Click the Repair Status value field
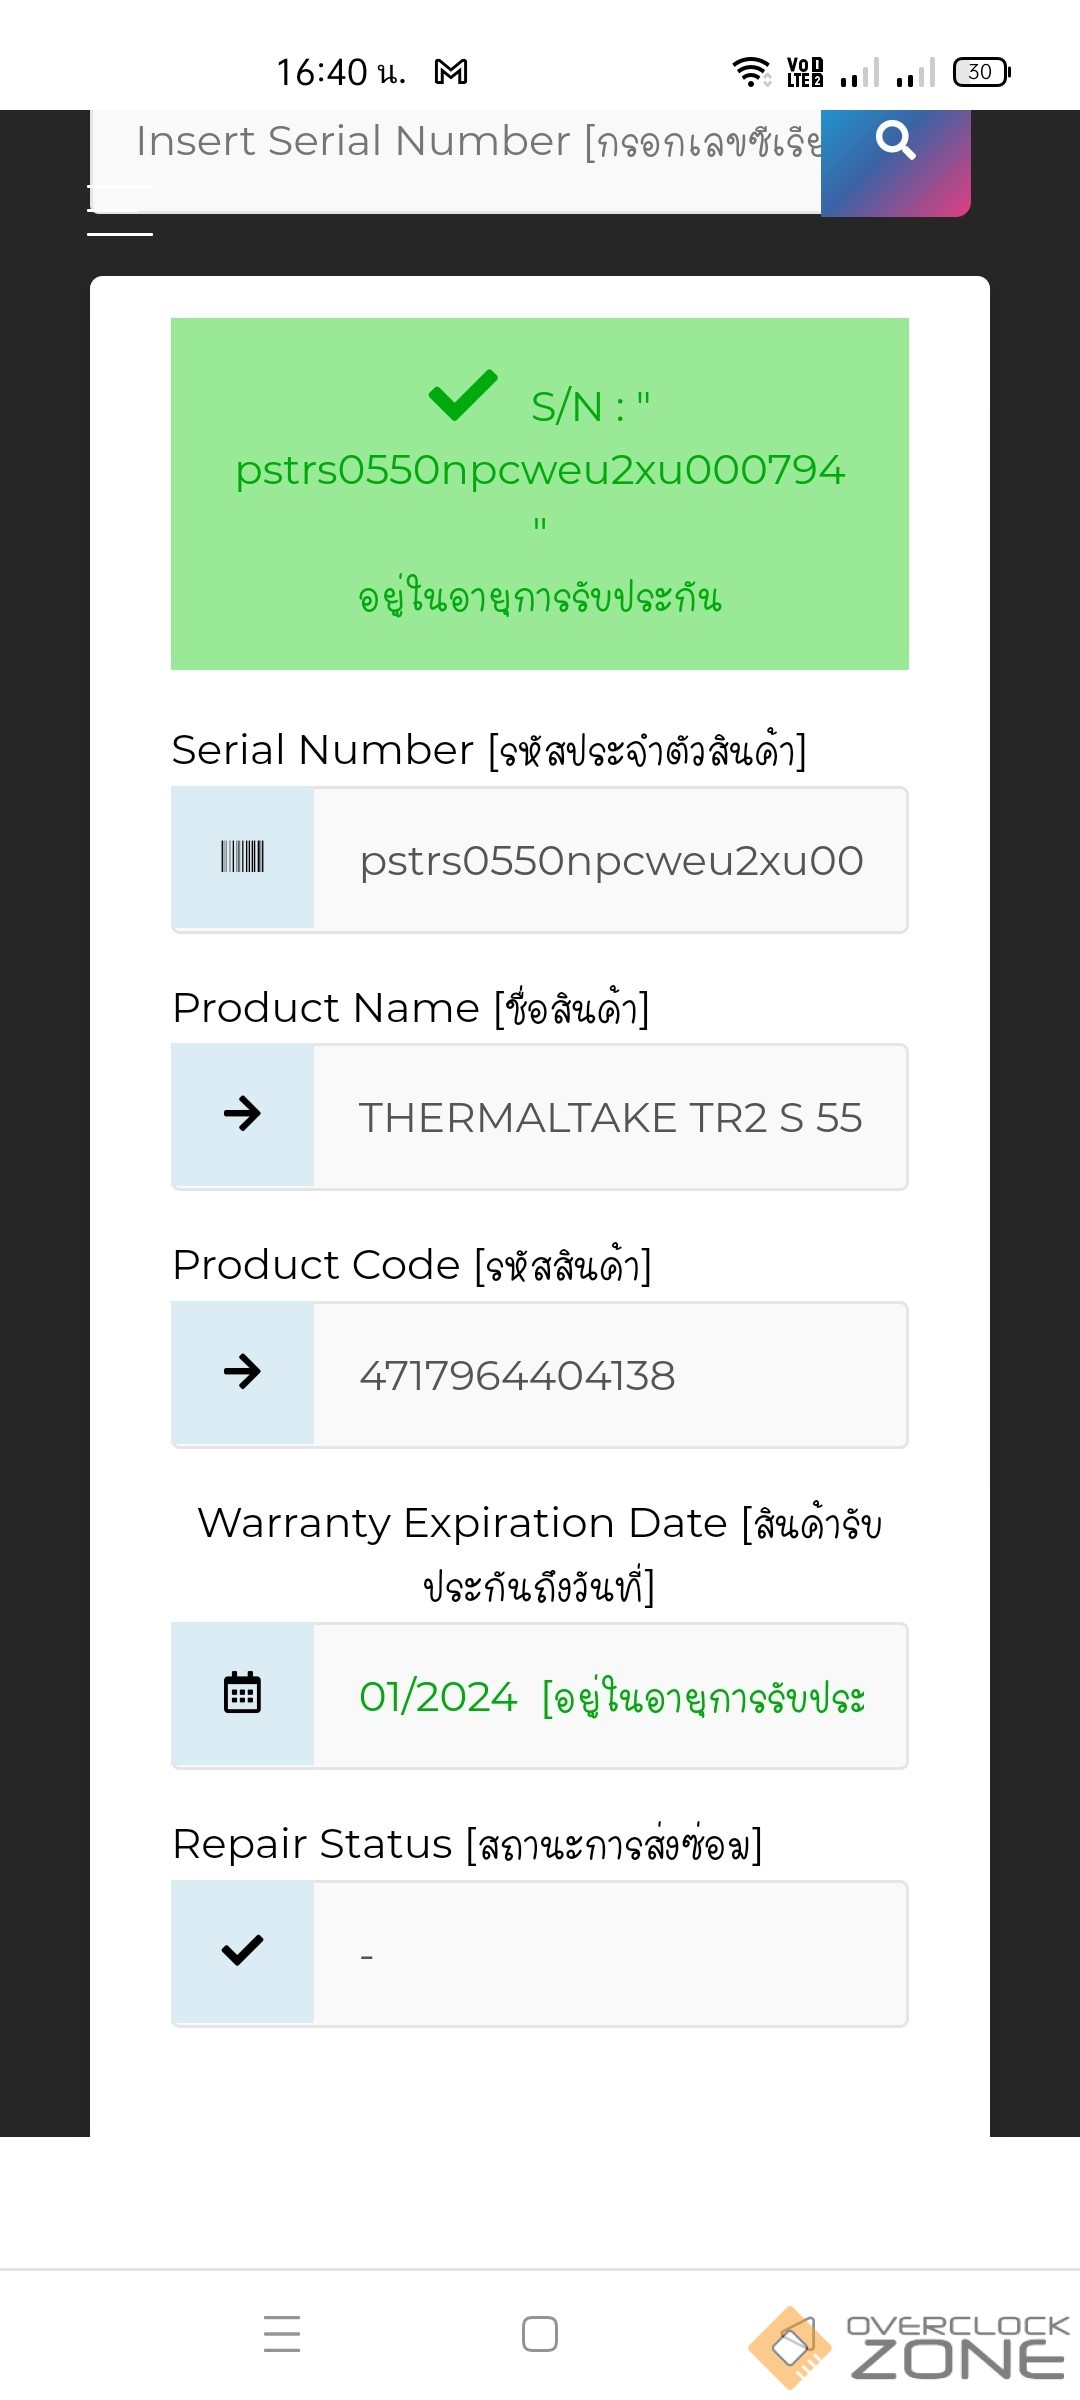 click(610, 1954)
